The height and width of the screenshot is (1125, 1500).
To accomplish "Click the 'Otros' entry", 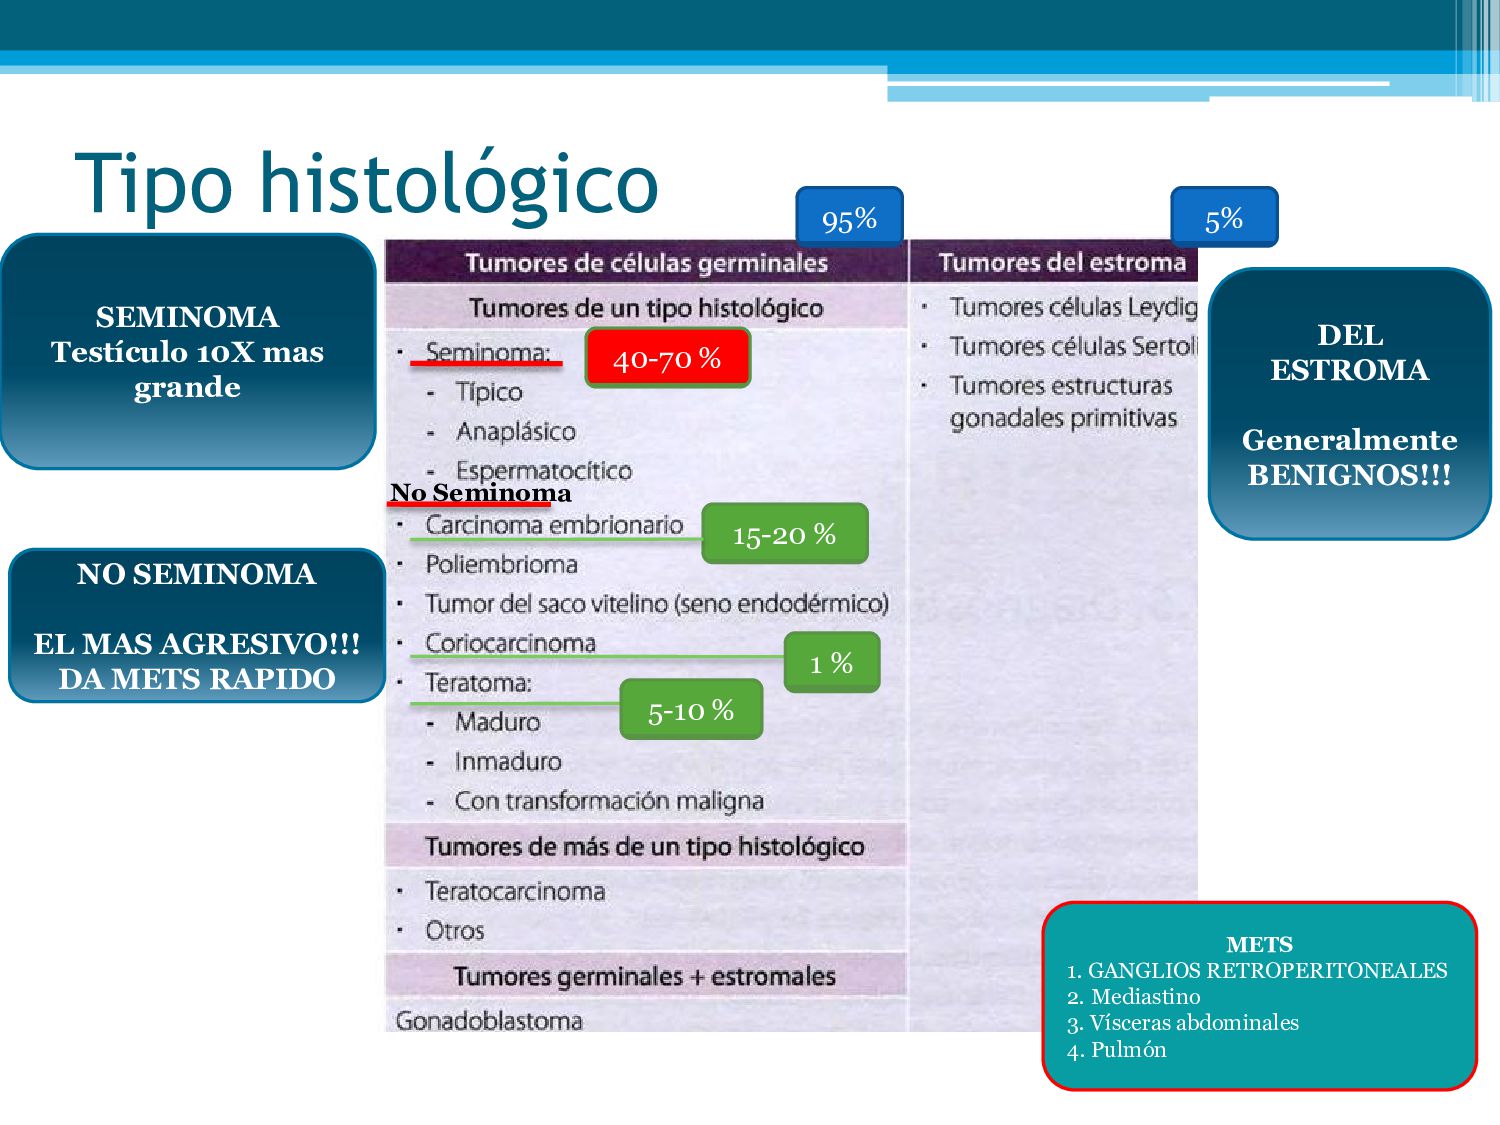I will coord(455,931).
